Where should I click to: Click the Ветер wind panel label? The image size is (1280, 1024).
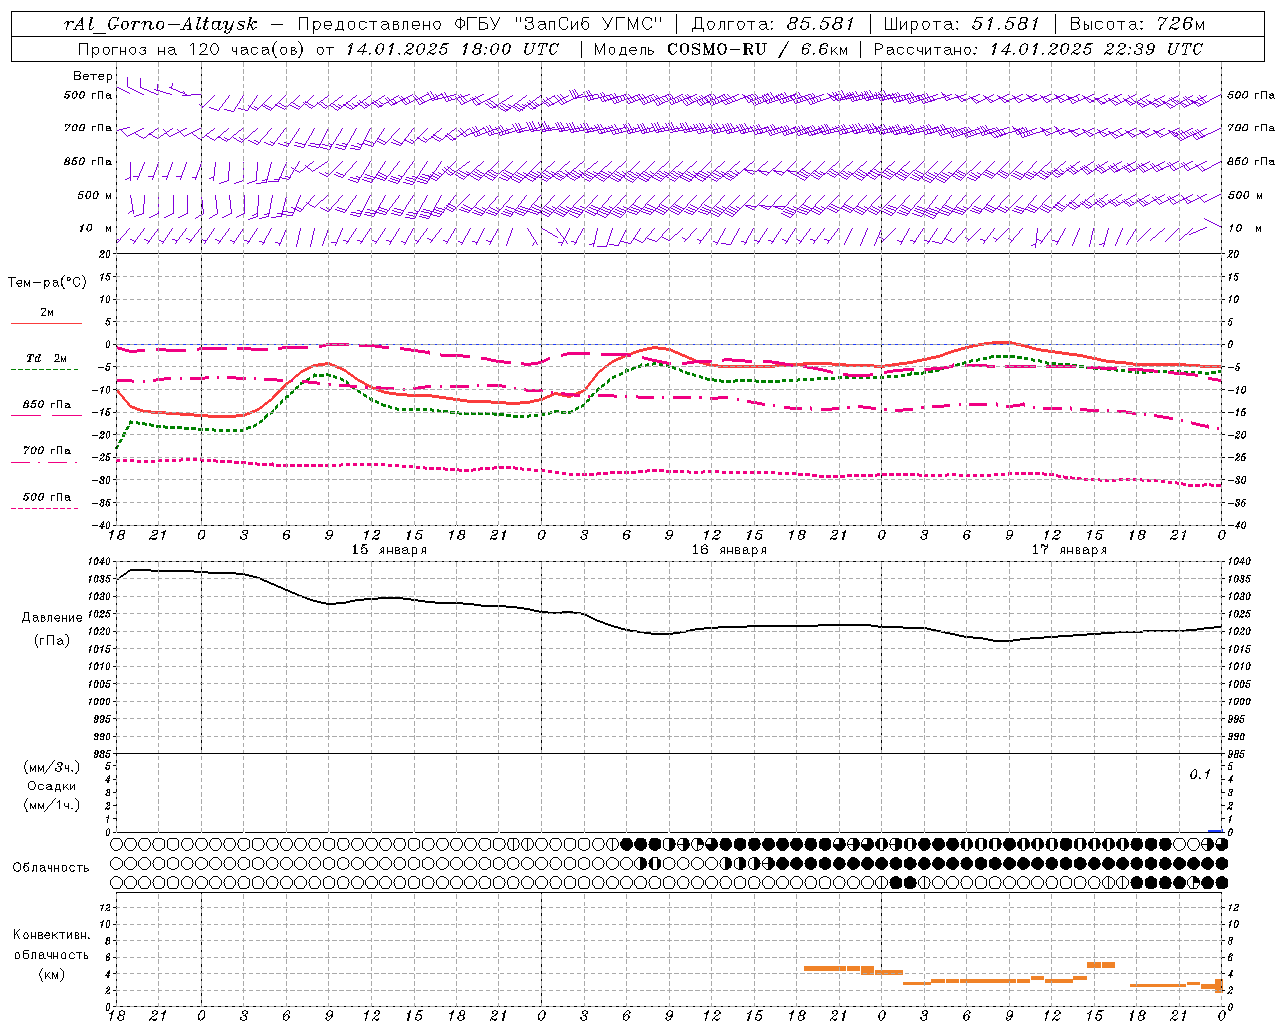point(92,76)
